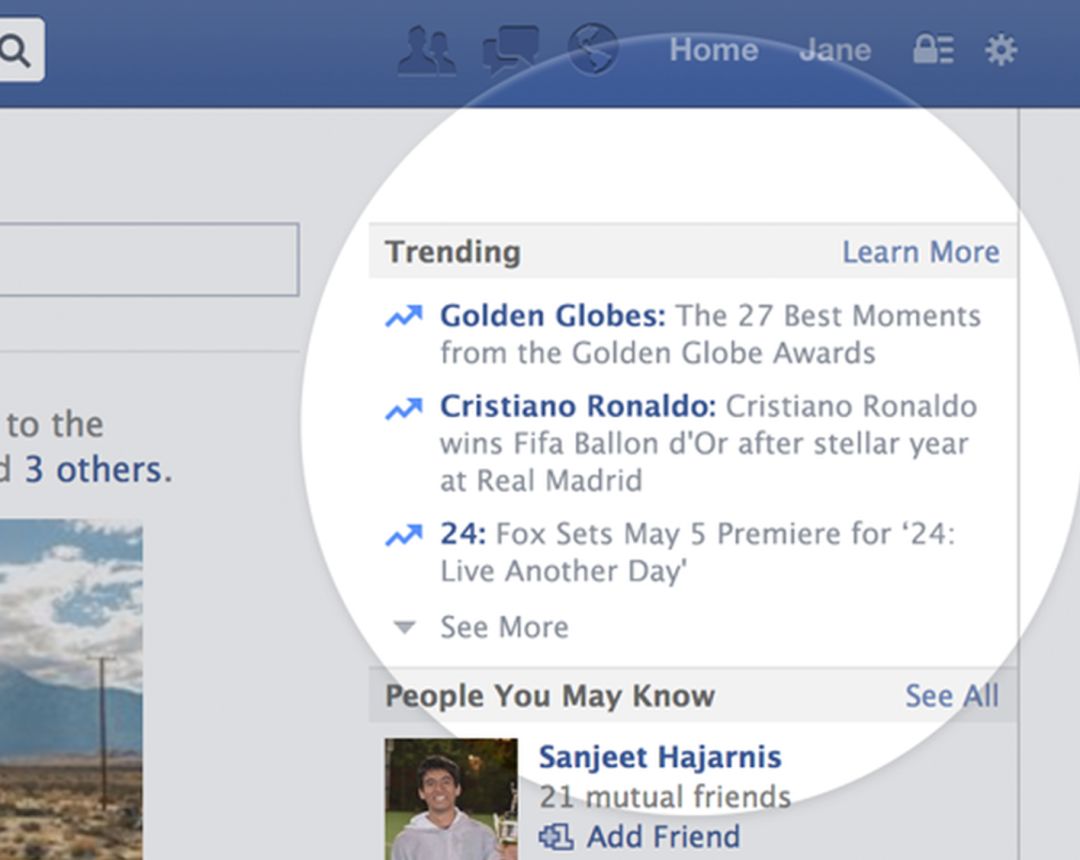This screenshot has width=1080, height=860.
Task: Expand trending list with See More
Action: point(504,627)
